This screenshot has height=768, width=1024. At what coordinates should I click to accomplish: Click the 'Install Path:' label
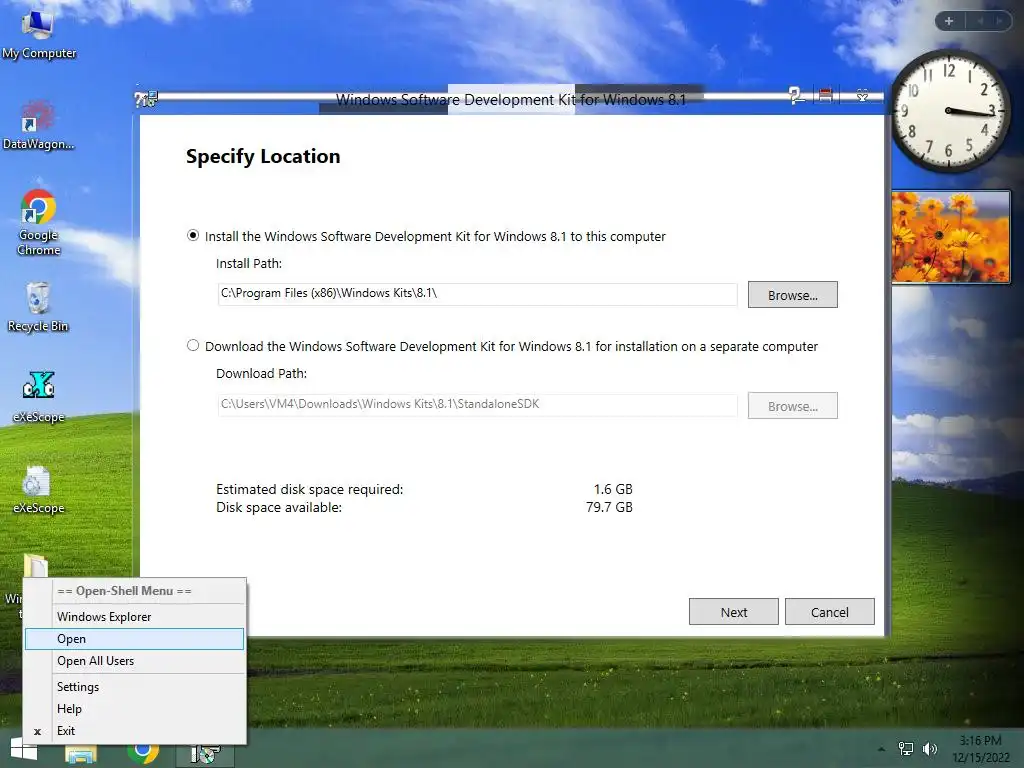pyautogui.click(x=249, y=263)
